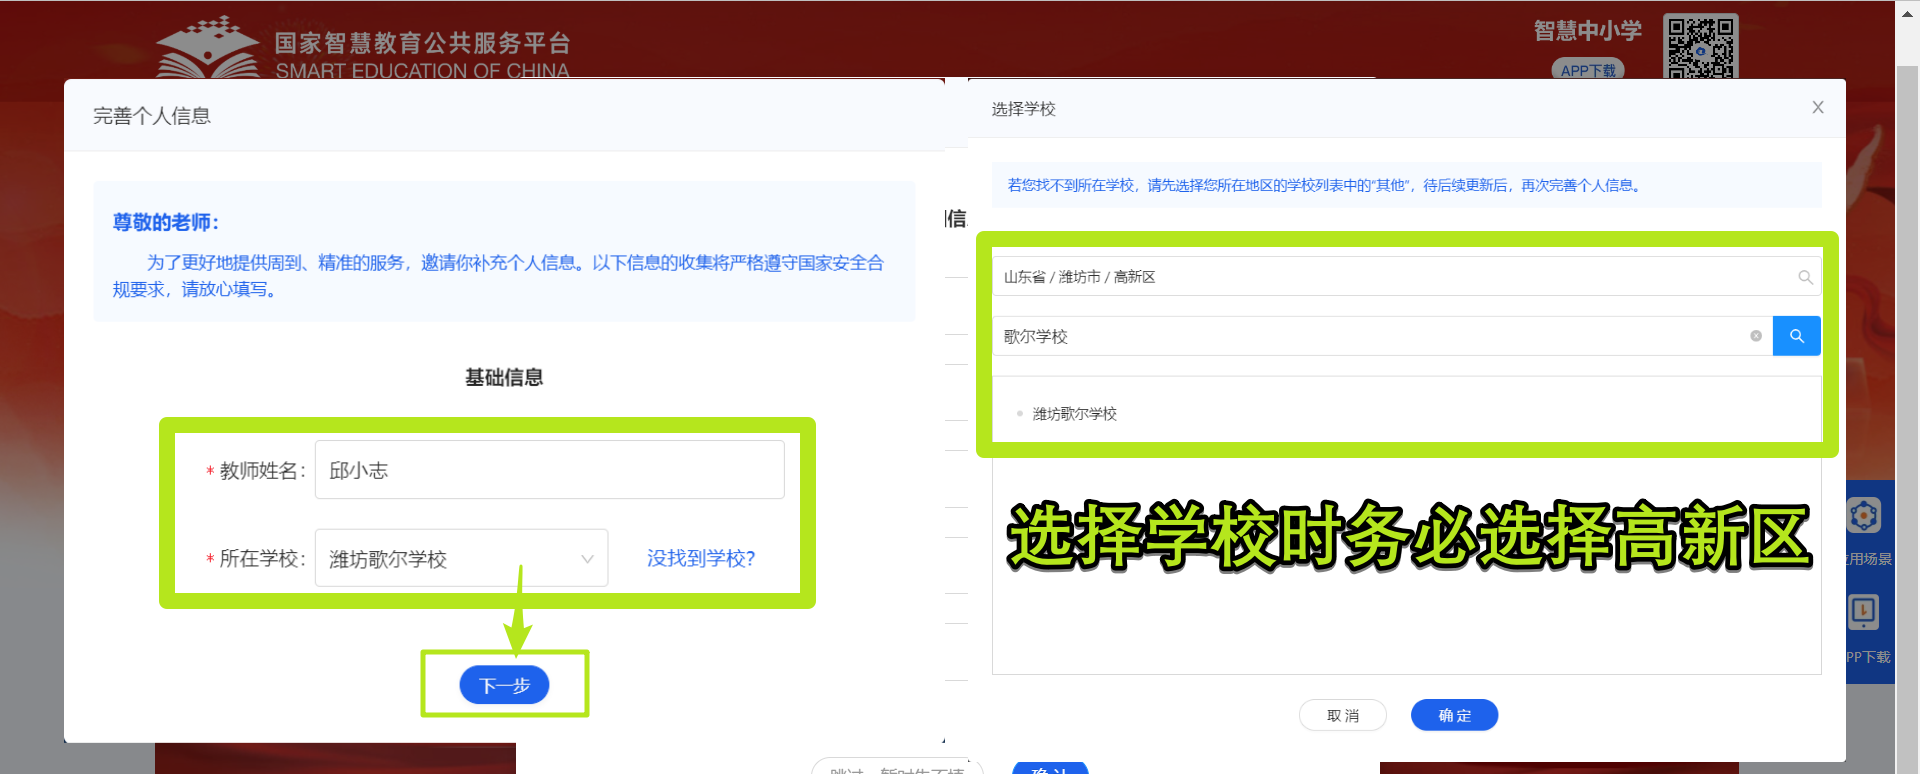
Task: Click magnifier icon in region selector
Action: point(1805,277)
